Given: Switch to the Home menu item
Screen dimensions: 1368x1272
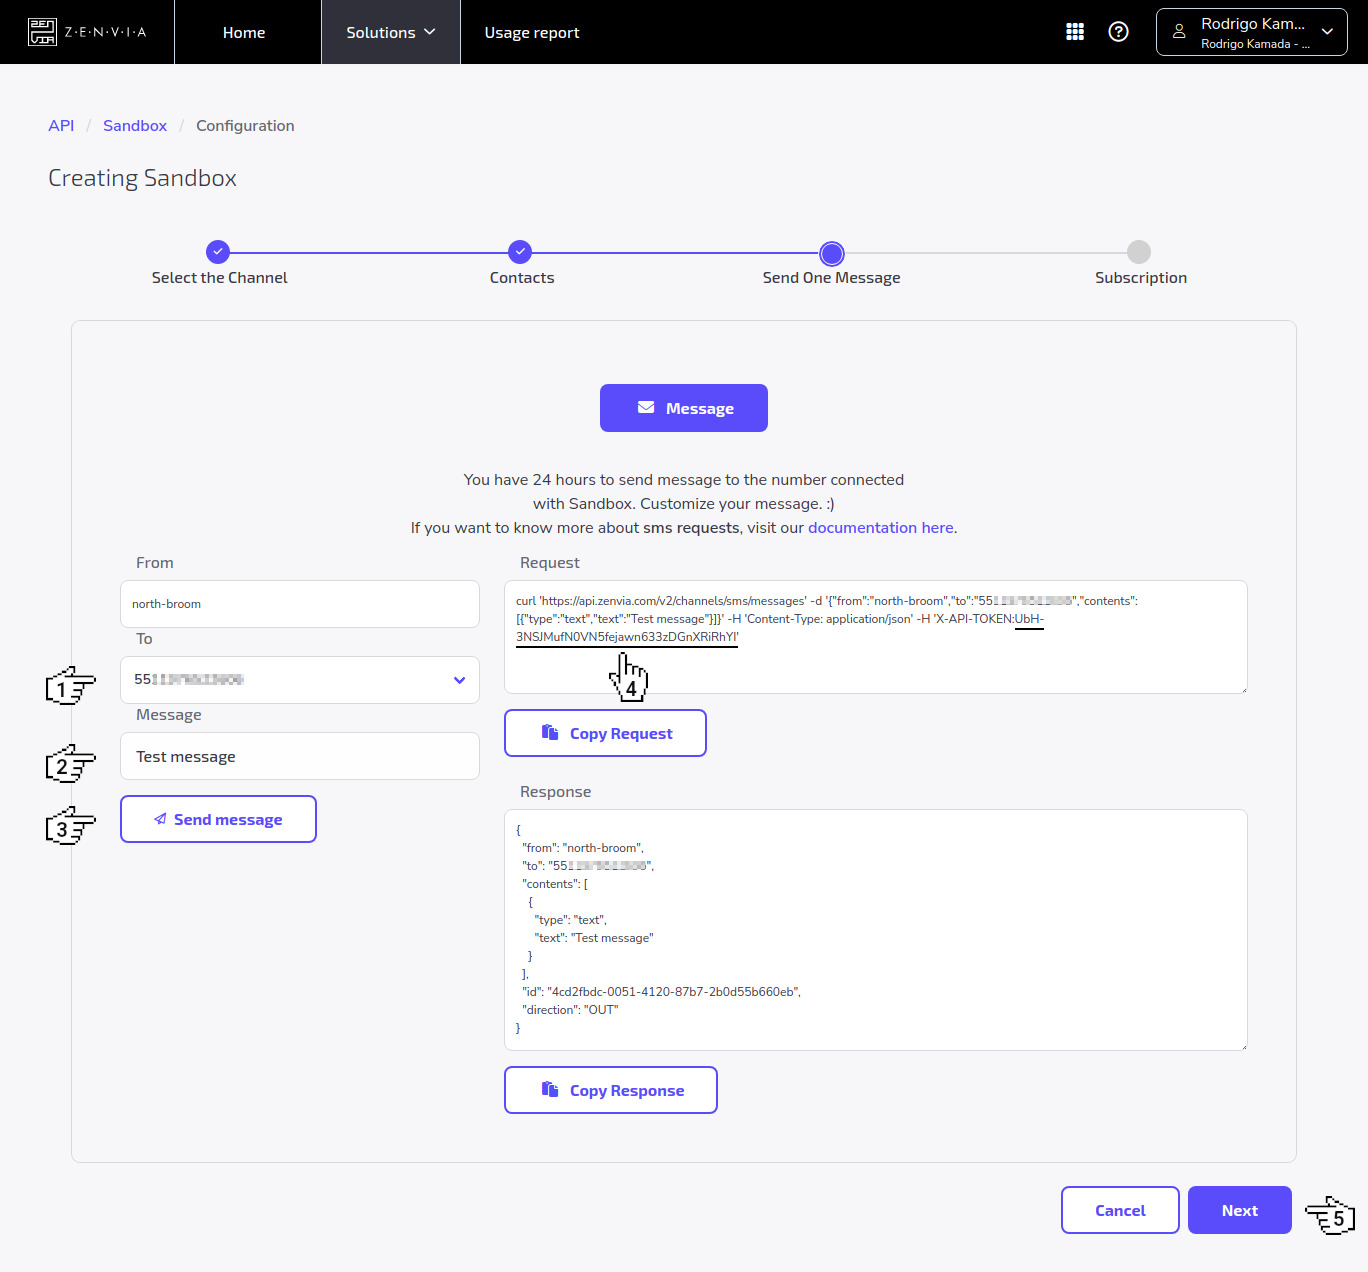Looking at the screenshot, I should pyautogui.click(x=244, y=31).
